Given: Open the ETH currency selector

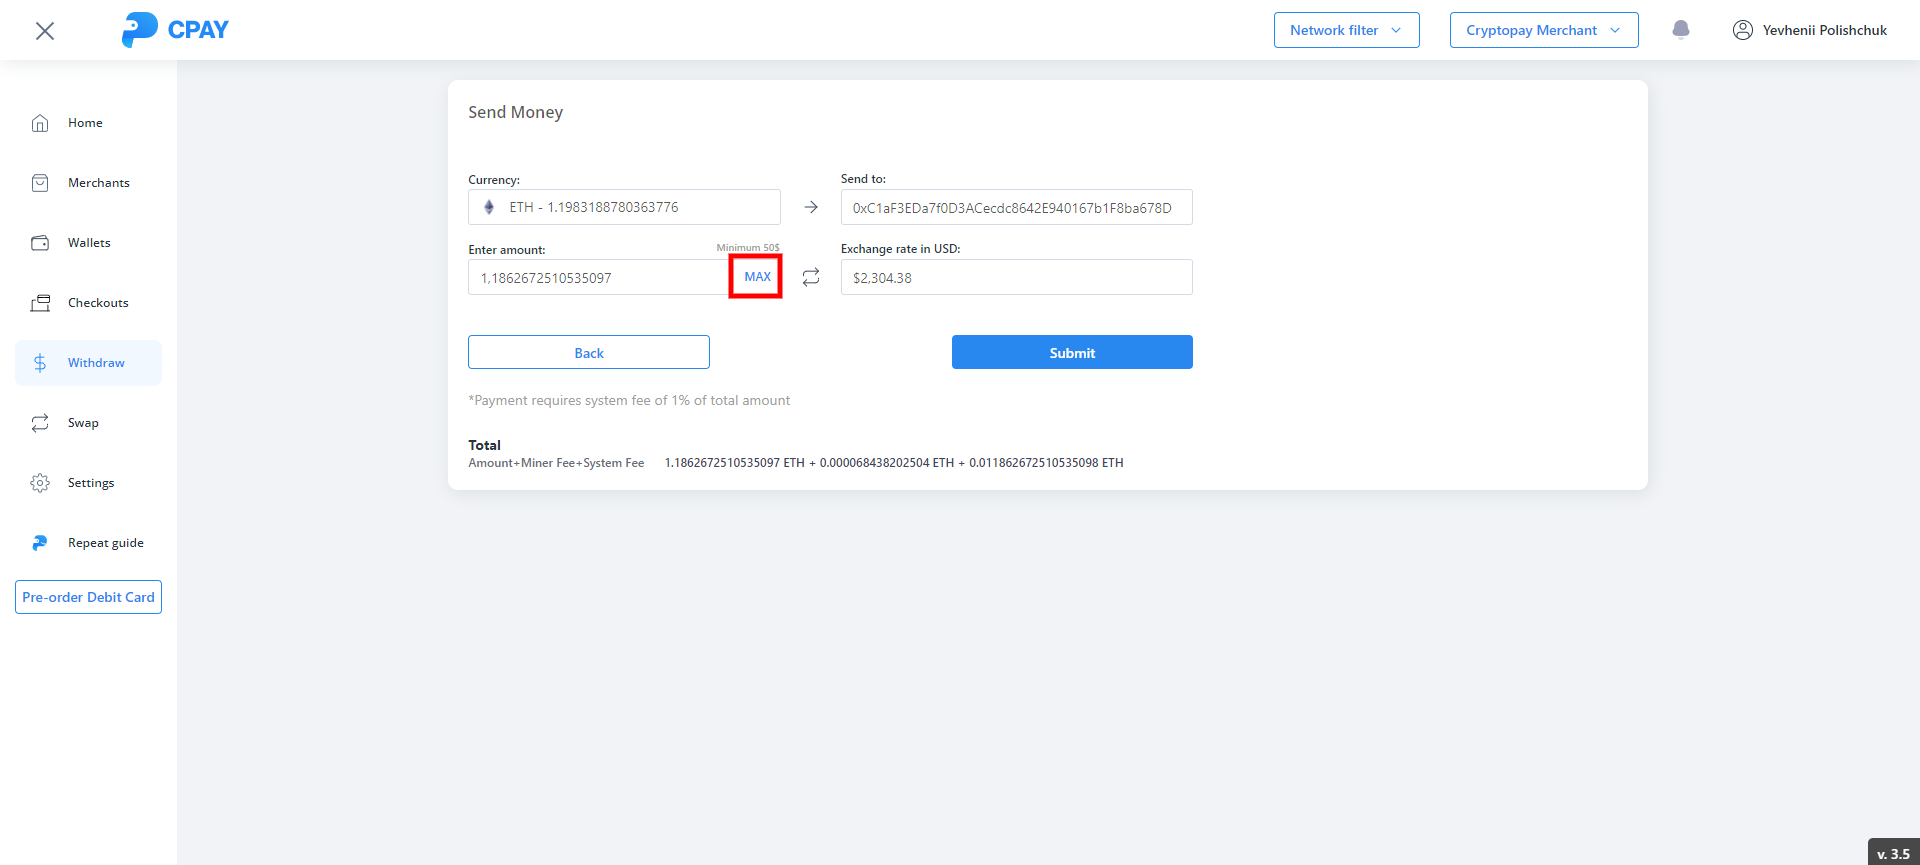Looking at the screenshot, I should click(x=623, y=207).
